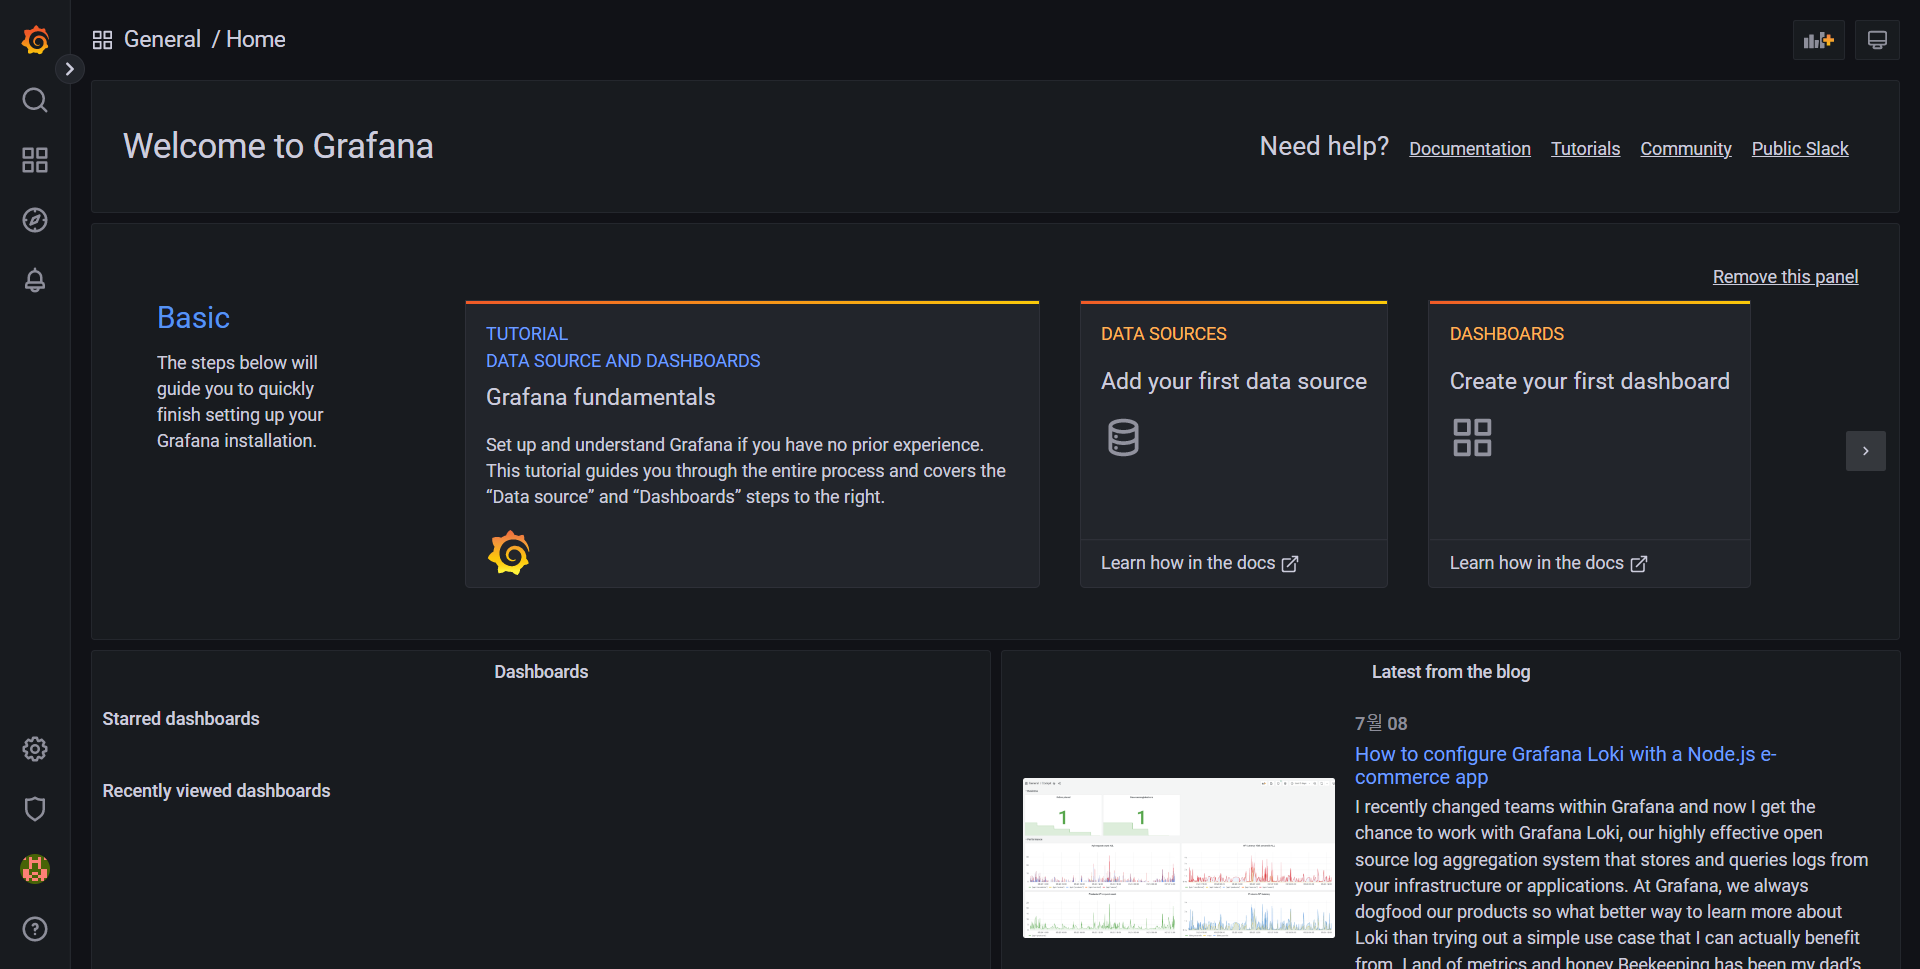Open the Dashboards menu icon in the sidebar
Image resolution: width=1920 pixels, height=969 pixels.
35,160
